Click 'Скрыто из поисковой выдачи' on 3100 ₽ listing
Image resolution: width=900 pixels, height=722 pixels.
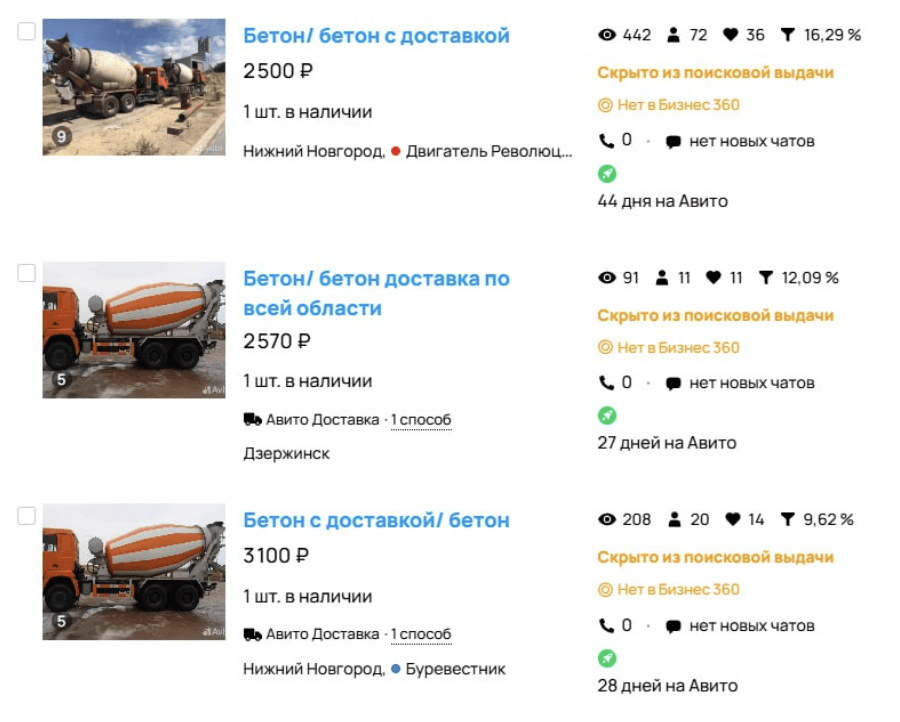coord(715,557)
